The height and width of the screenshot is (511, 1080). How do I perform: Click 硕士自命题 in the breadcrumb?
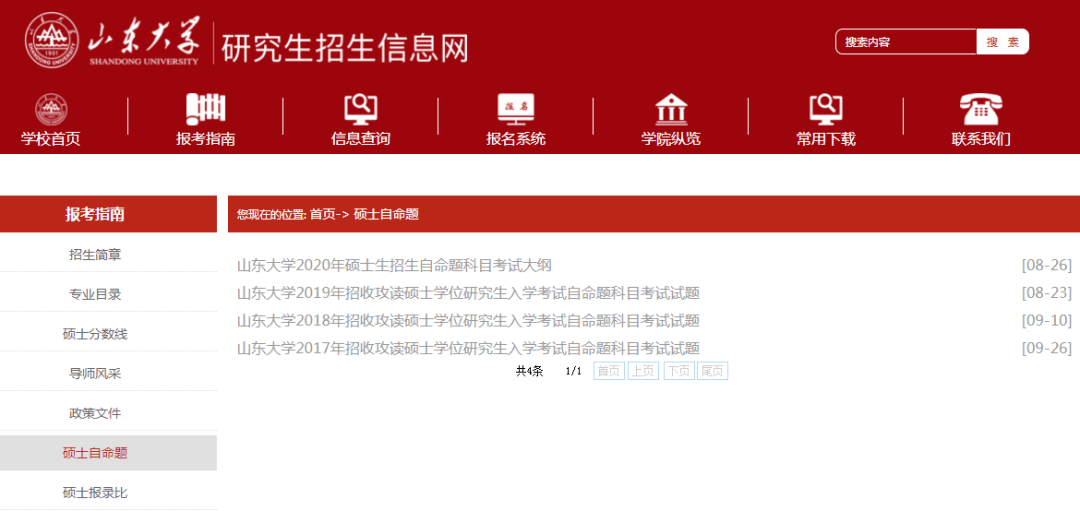coord(386,214)
